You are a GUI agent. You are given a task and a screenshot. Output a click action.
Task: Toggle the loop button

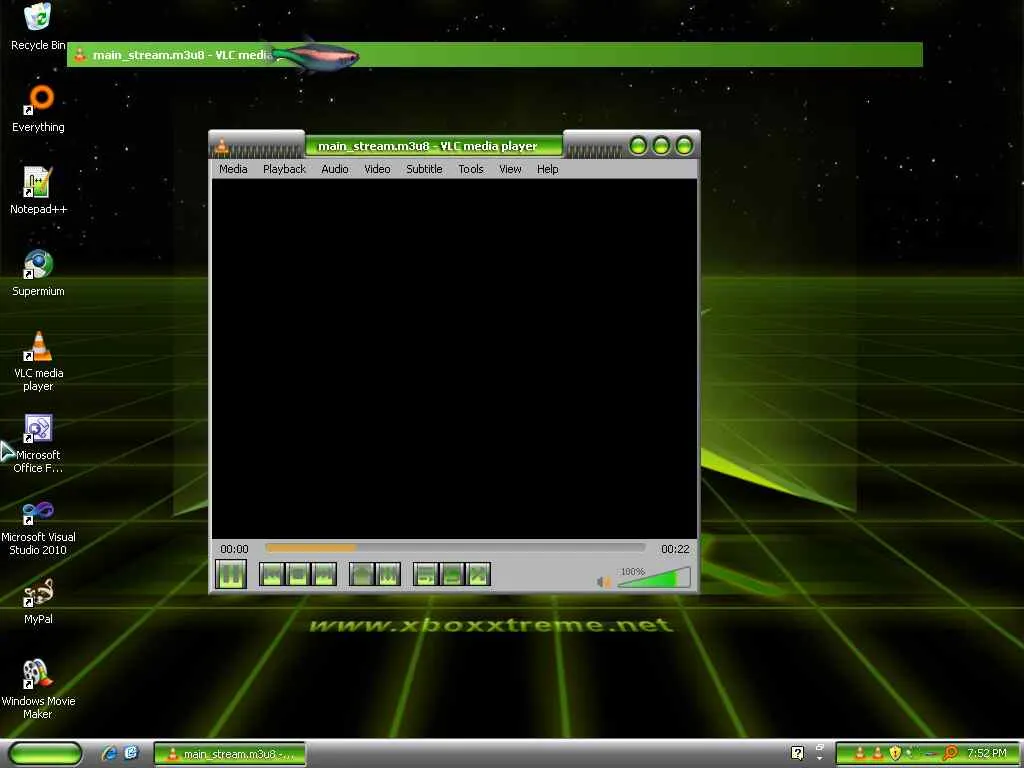point(452,575)
